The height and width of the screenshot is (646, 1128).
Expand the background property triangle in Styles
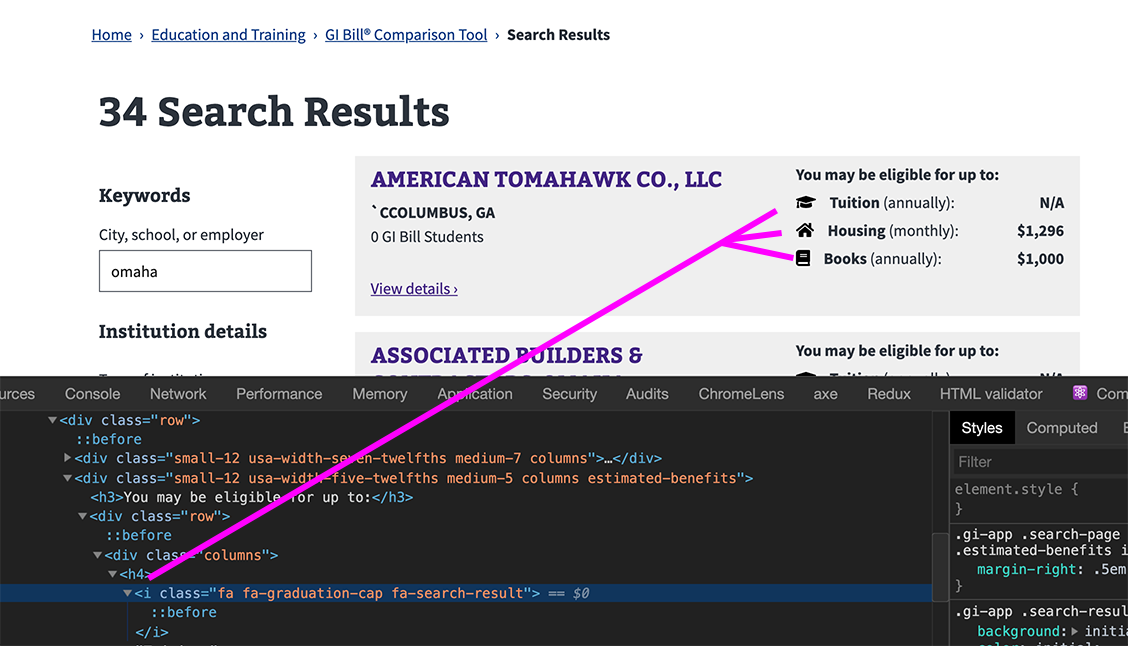point(1075,631)
